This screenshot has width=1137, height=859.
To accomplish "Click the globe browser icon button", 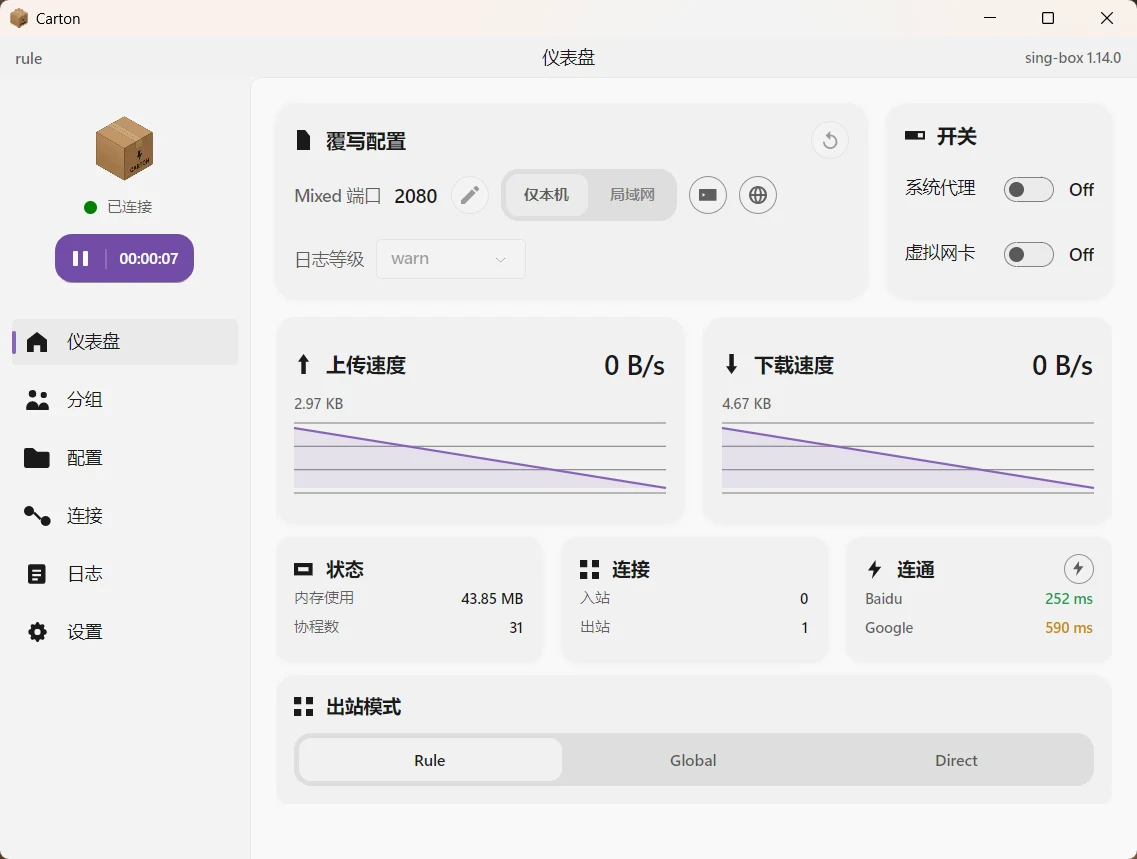I will tap(758, 195).
